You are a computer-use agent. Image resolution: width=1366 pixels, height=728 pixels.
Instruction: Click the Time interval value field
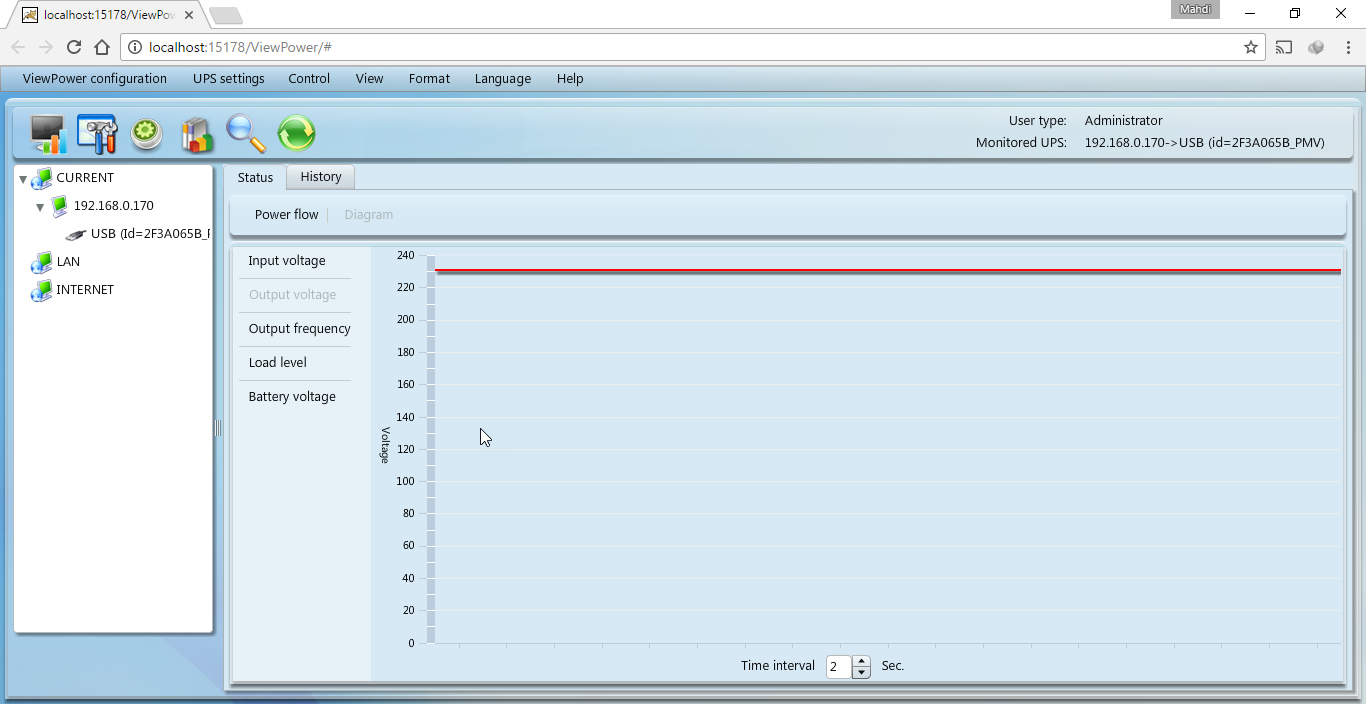click(838, 667)
